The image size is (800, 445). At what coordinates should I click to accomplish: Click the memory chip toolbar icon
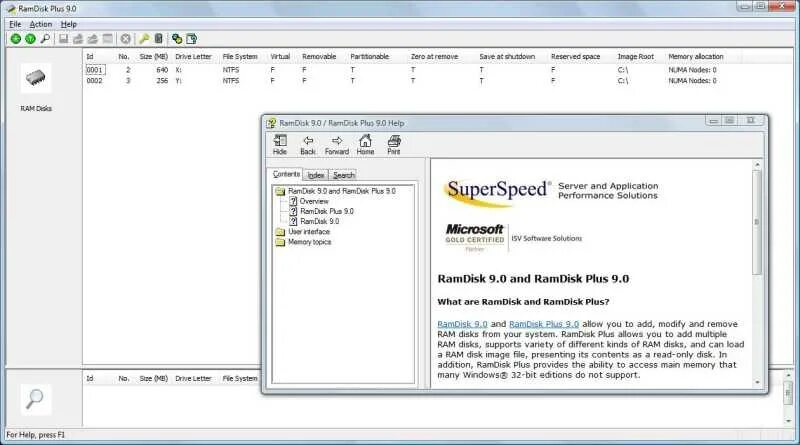click(159, 39)
